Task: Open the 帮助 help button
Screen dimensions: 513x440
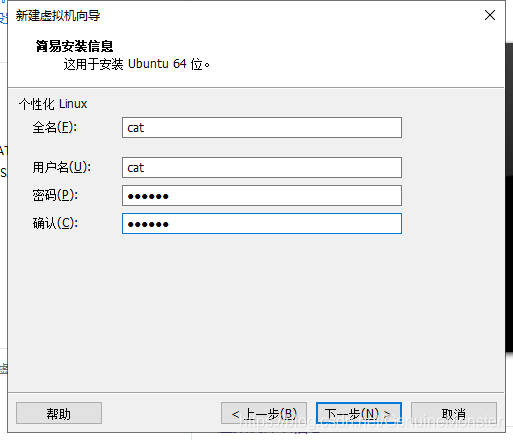Action: point(59,413)
